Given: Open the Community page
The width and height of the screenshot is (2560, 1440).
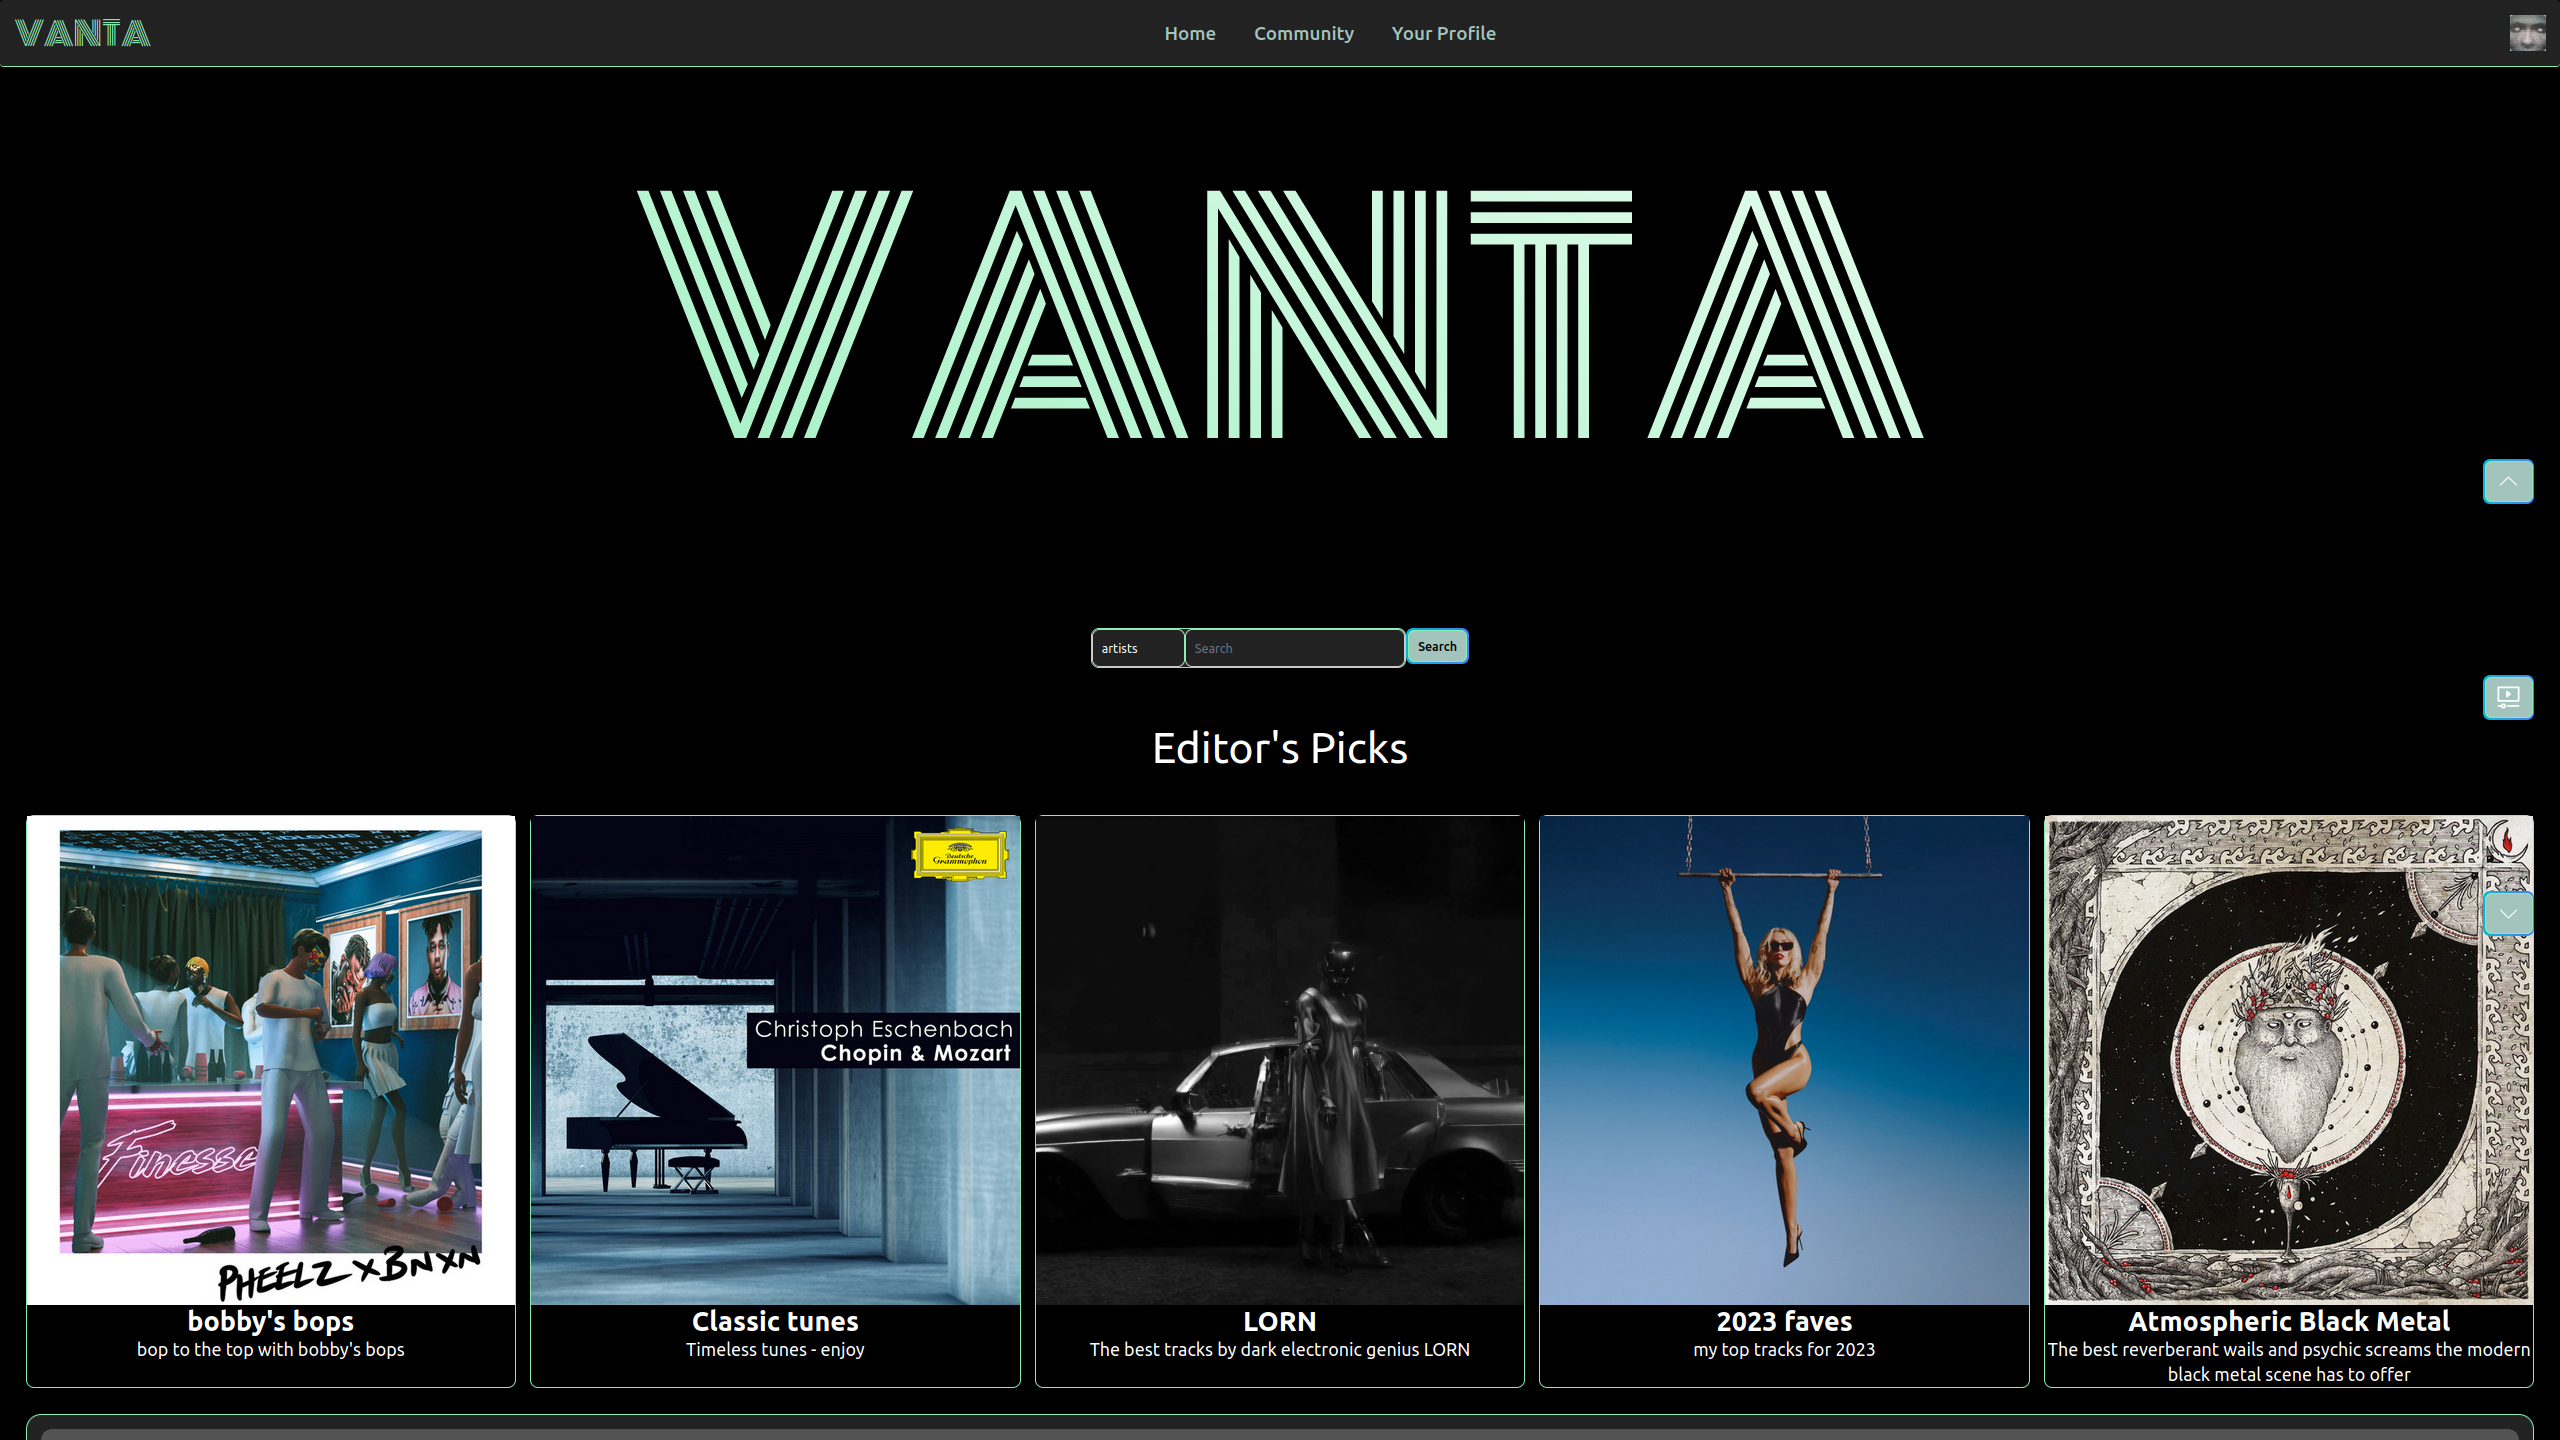Looking at the screenshot, I should click(1303, 33).
